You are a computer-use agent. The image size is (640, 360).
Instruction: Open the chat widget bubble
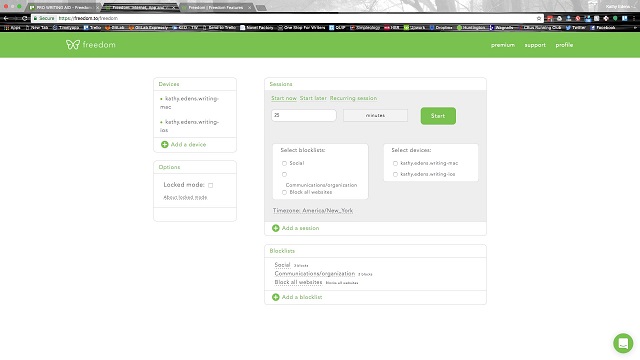click(x=623, y=343)
